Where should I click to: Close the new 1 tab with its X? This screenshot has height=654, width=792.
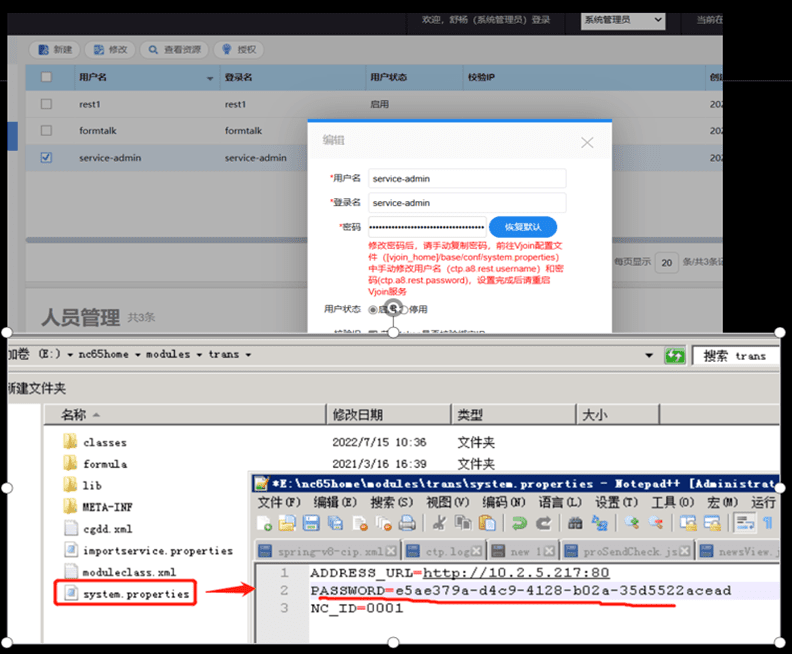pos(550,551)
